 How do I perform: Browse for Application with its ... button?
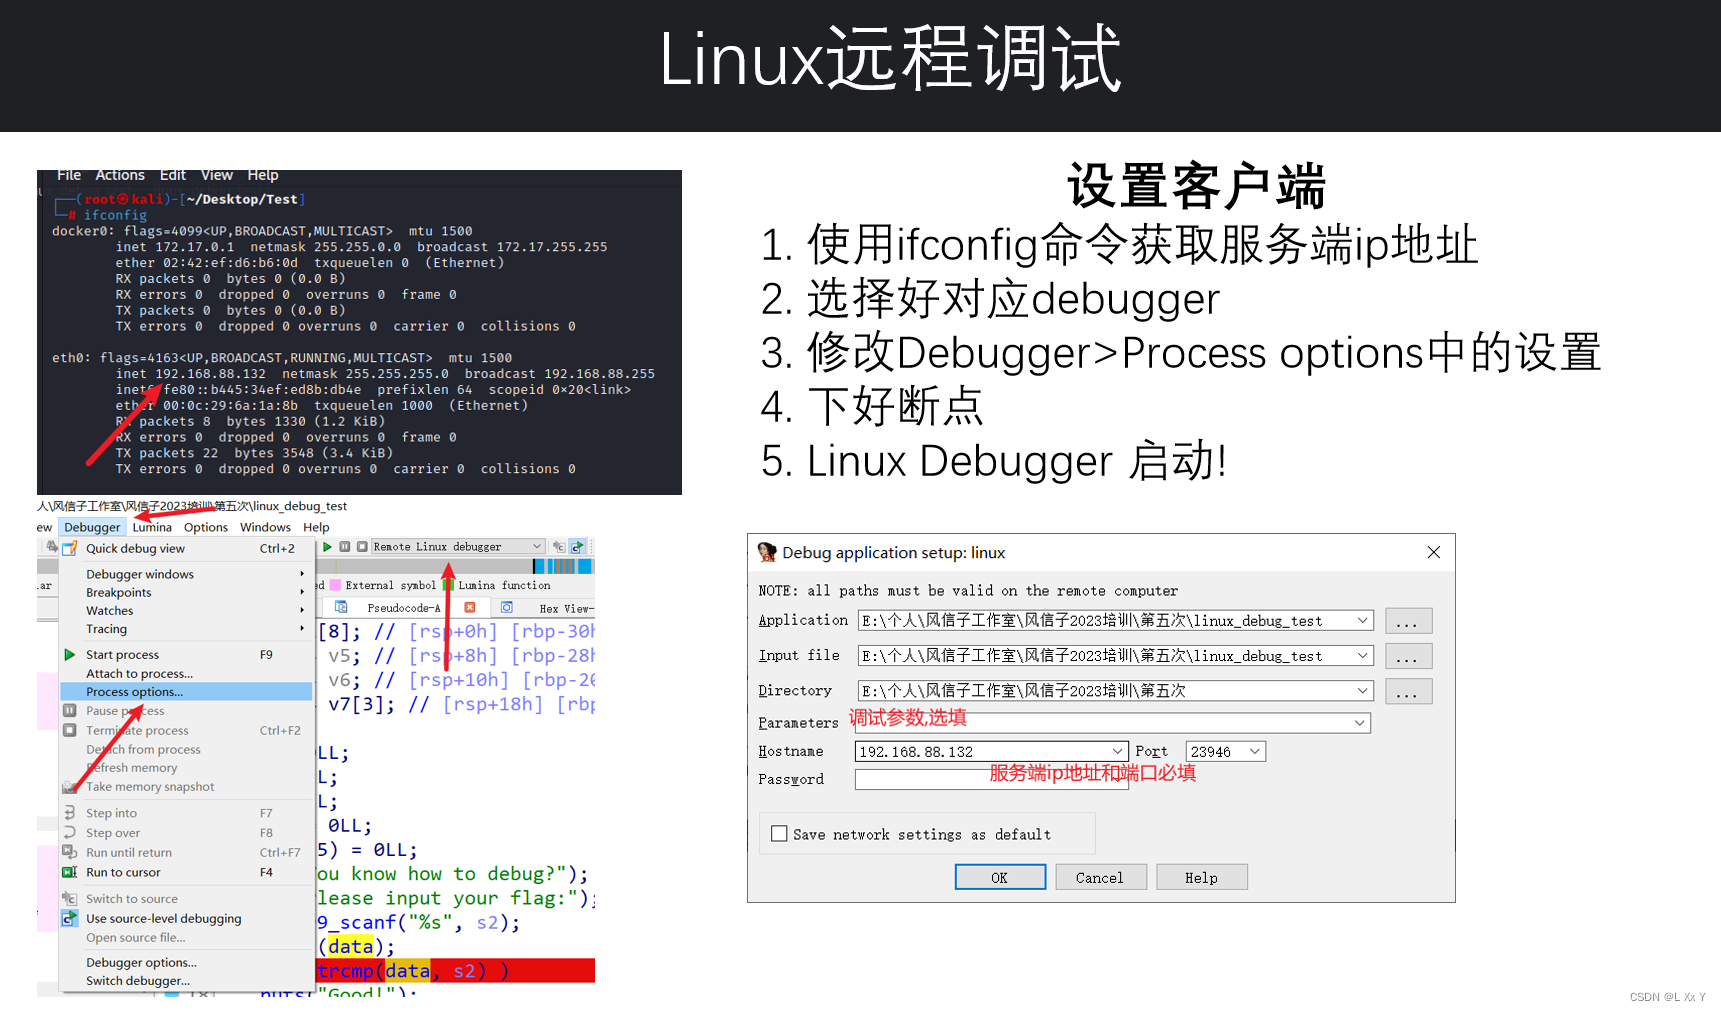[1407, 621]
